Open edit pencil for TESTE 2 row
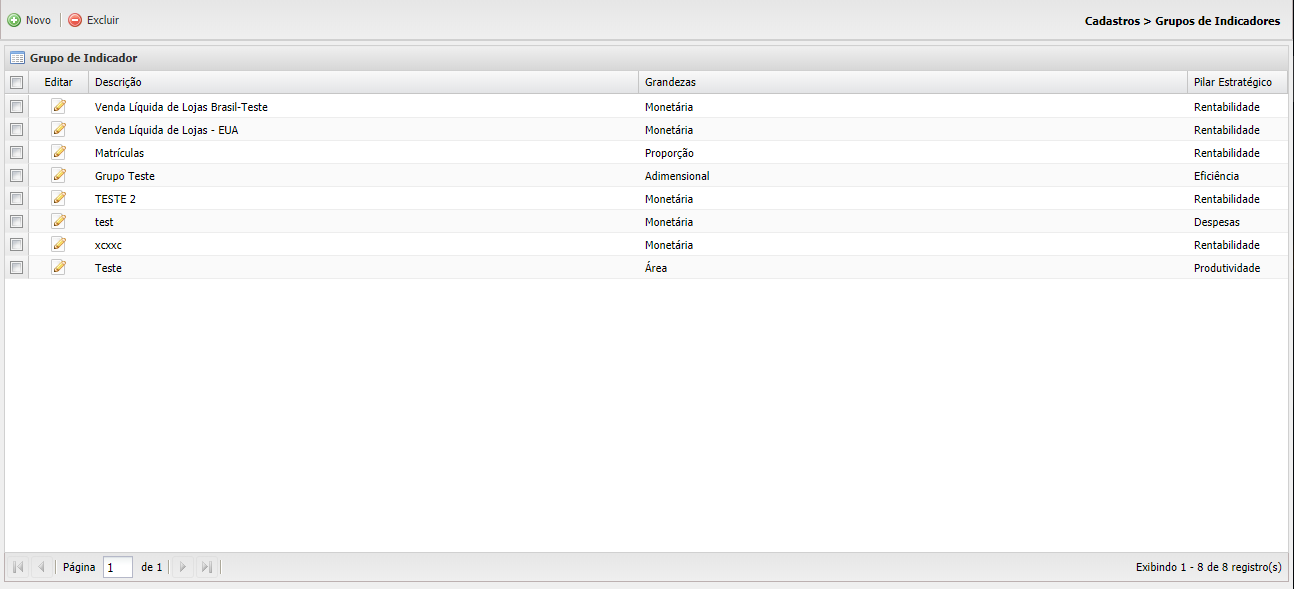Viewport: 1294px width, 589px height. 59,198
